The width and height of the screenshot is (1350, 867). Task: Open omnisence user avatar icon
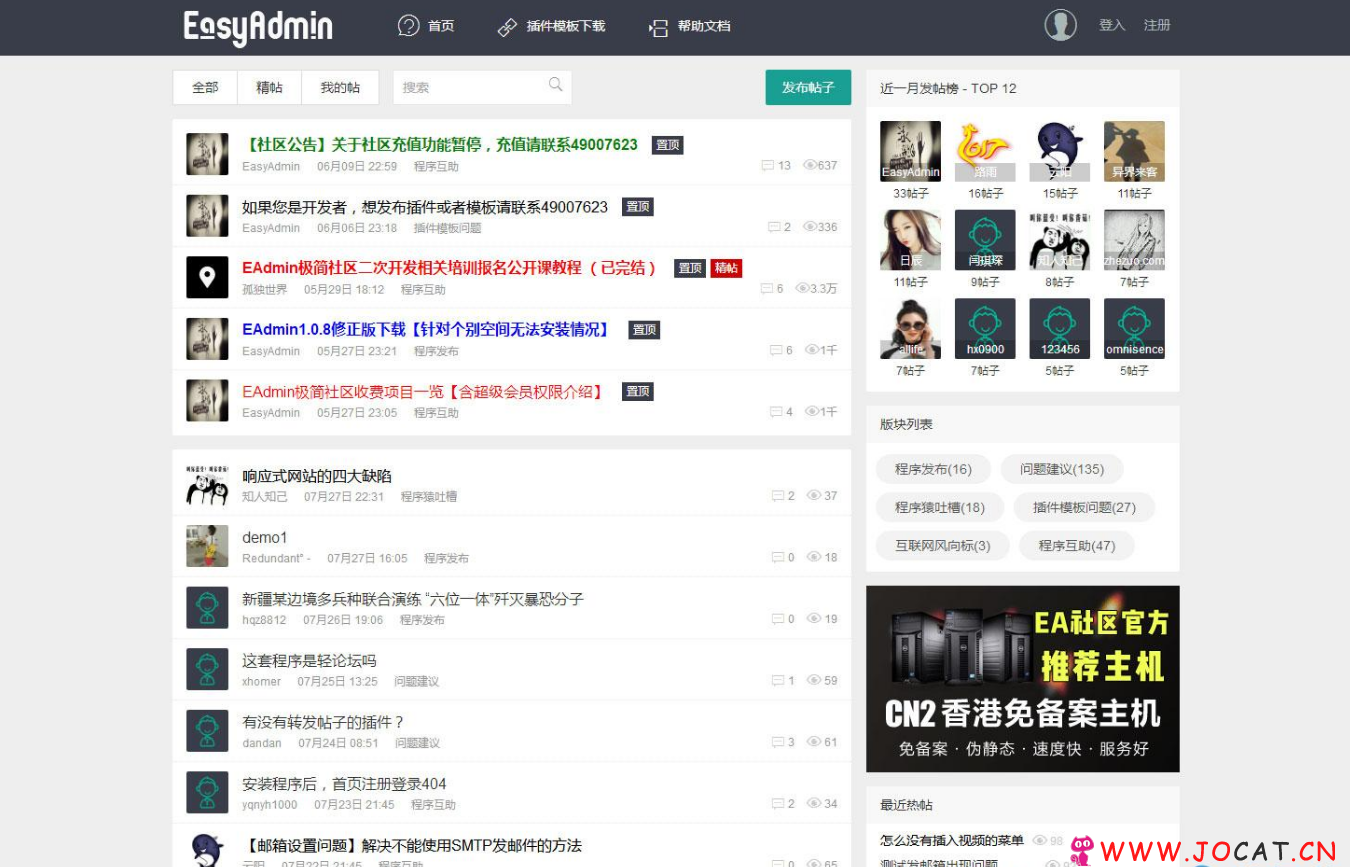coord(1134,328)
